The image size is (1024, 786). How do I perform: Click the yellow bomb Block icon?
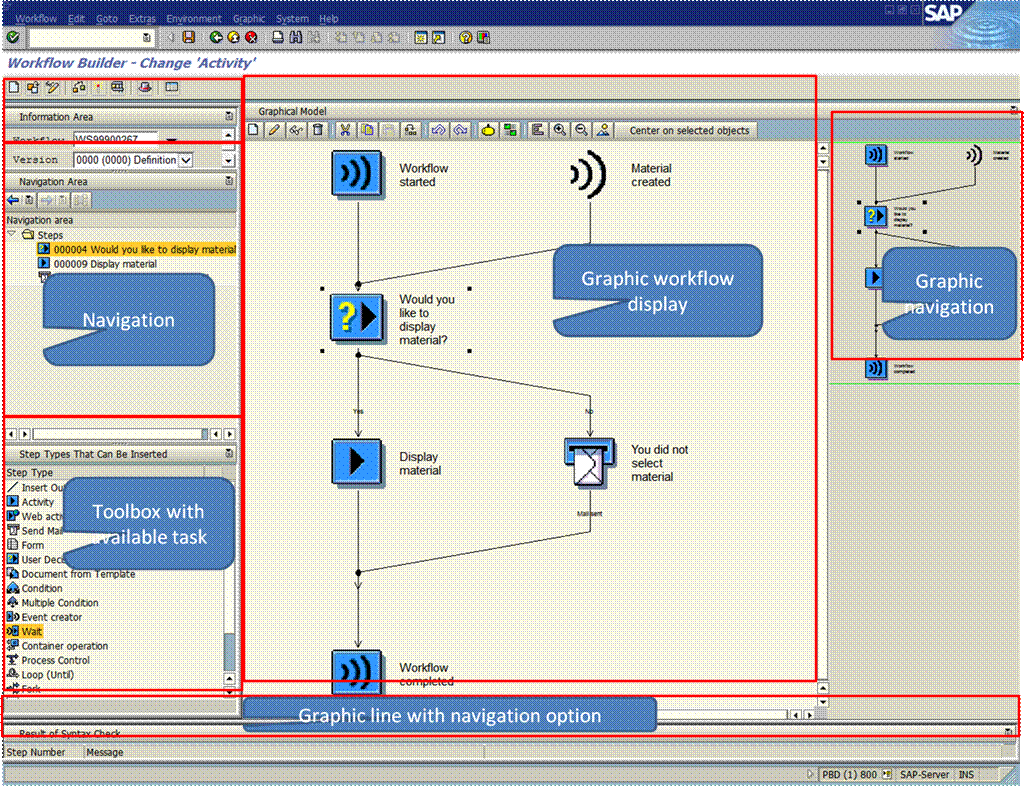[x=488, y=130]
